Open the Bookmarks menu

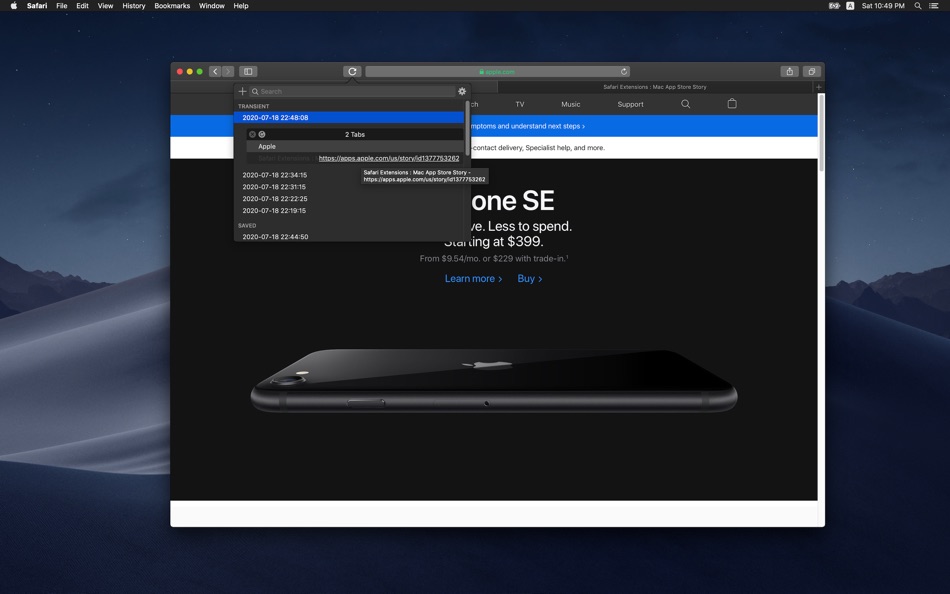(172, 5)
